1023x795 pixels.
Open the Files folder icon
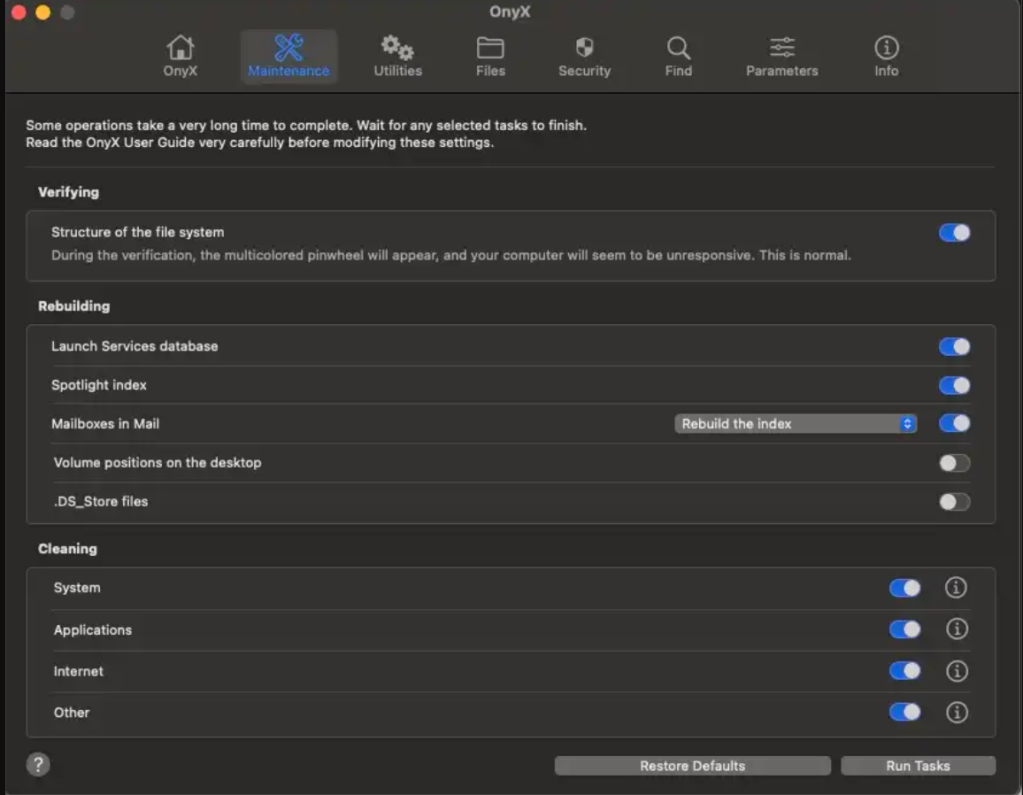pyautogui.click(x=490, y=48)
